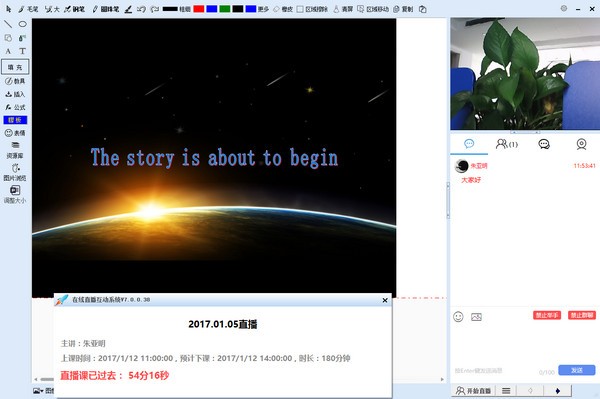Click the blue 发送 send button
This screenshot has width=600, height=399.
[577, 370]
